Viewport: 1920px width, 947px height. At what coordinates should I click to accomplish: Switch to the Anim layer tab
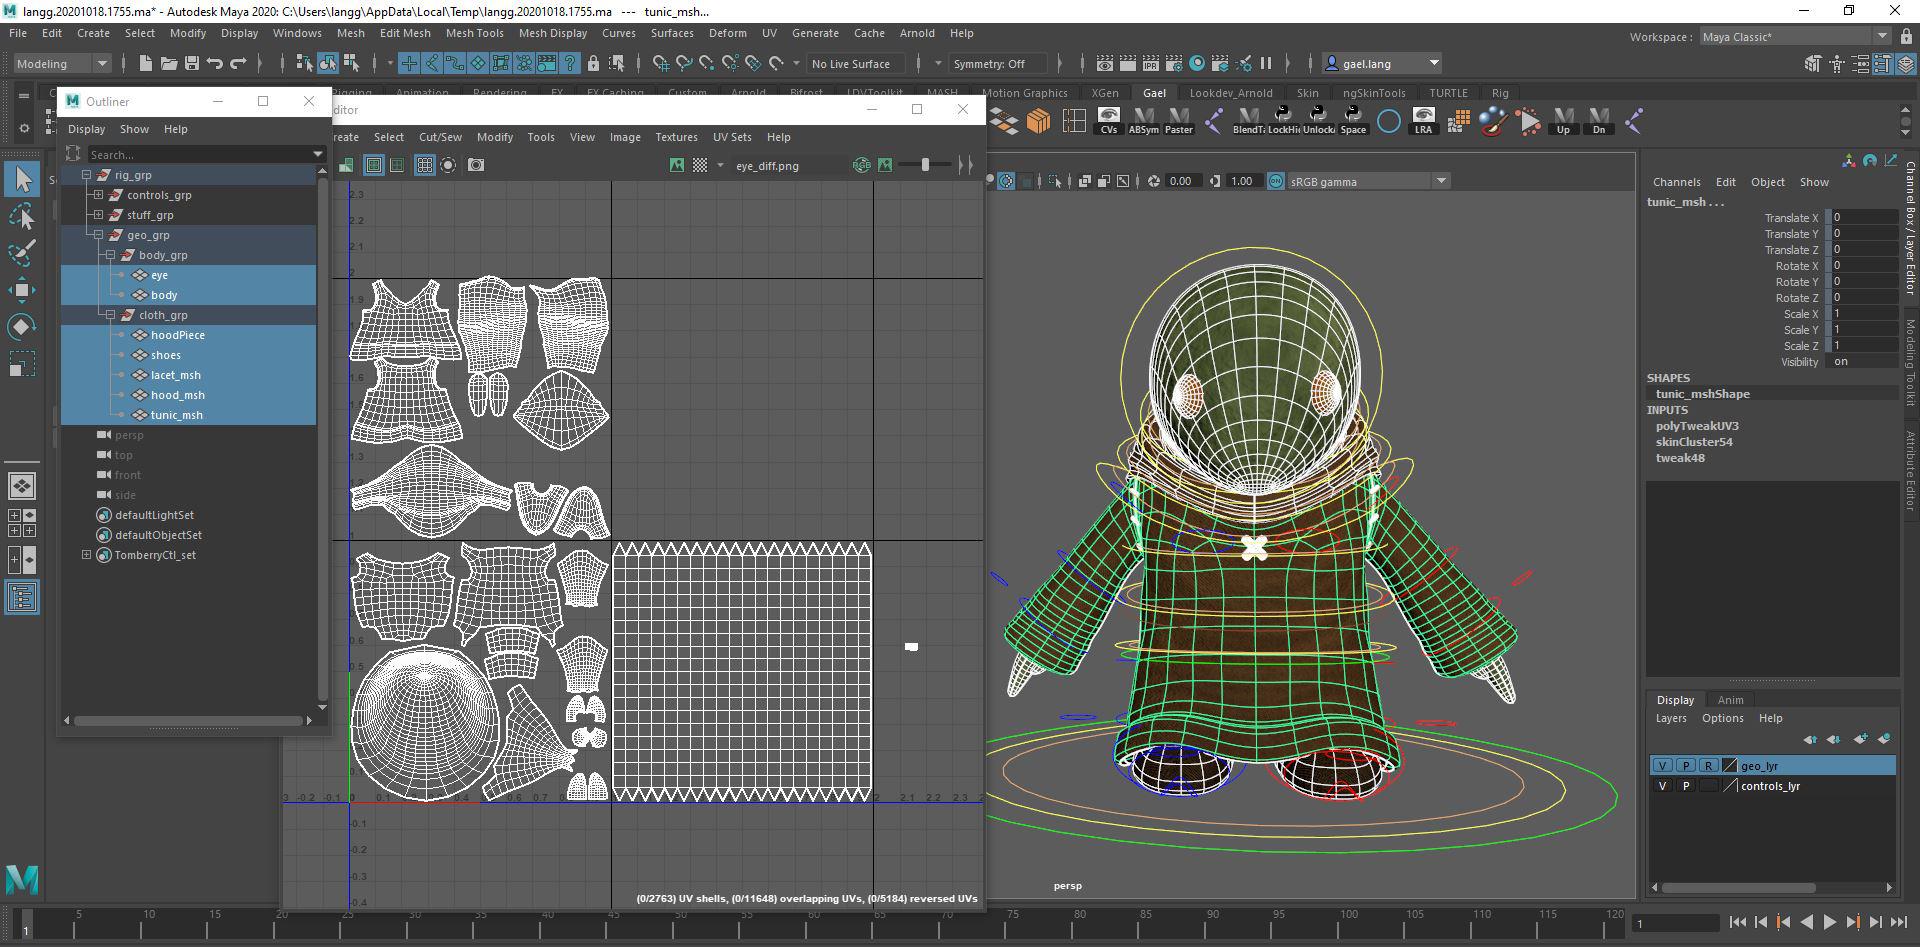pyautogui.click(x=1730, y=700)
